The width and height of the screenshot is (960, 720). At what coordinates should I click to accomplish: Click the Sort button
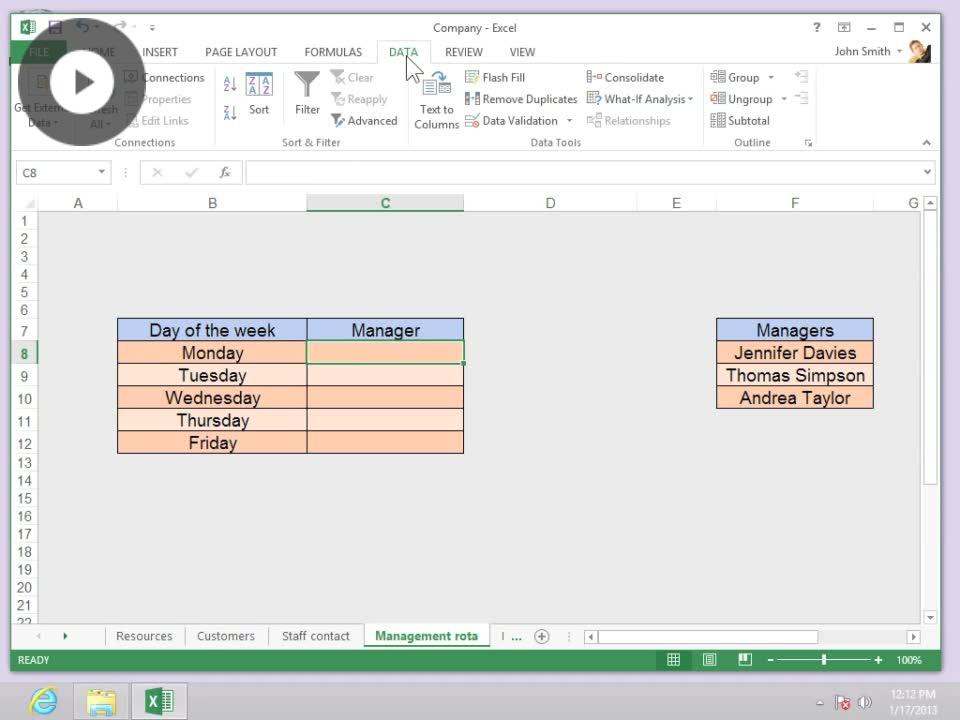pos(259,95)
